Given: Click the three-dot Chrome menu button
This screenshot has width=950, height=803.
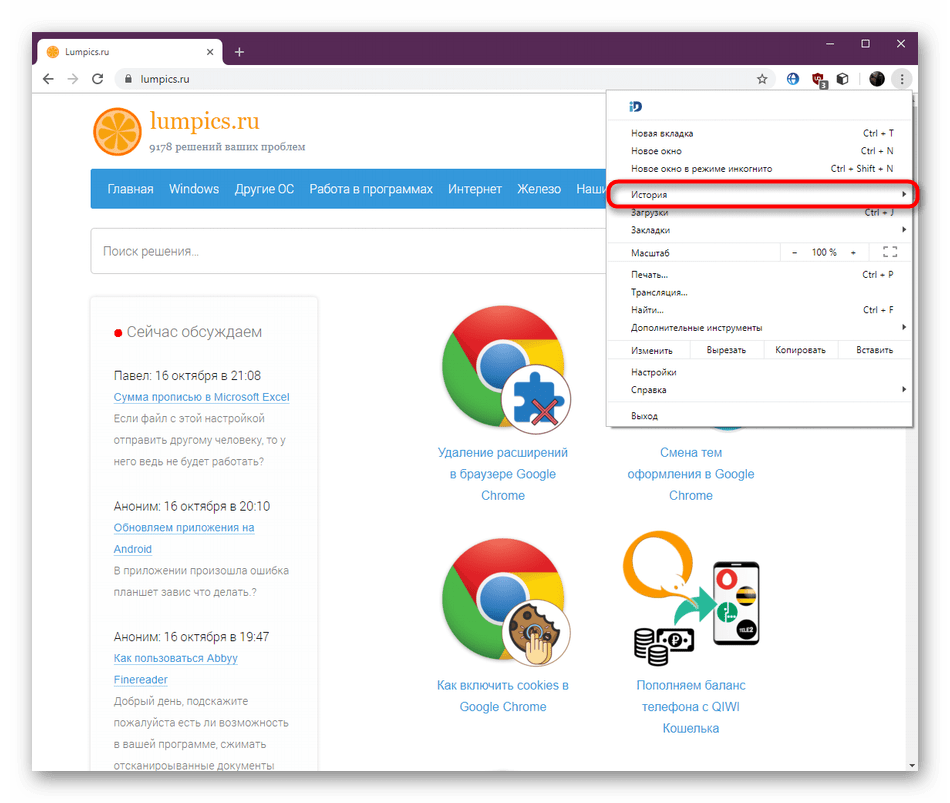Looking at the screenshot, I should point(902,79).
